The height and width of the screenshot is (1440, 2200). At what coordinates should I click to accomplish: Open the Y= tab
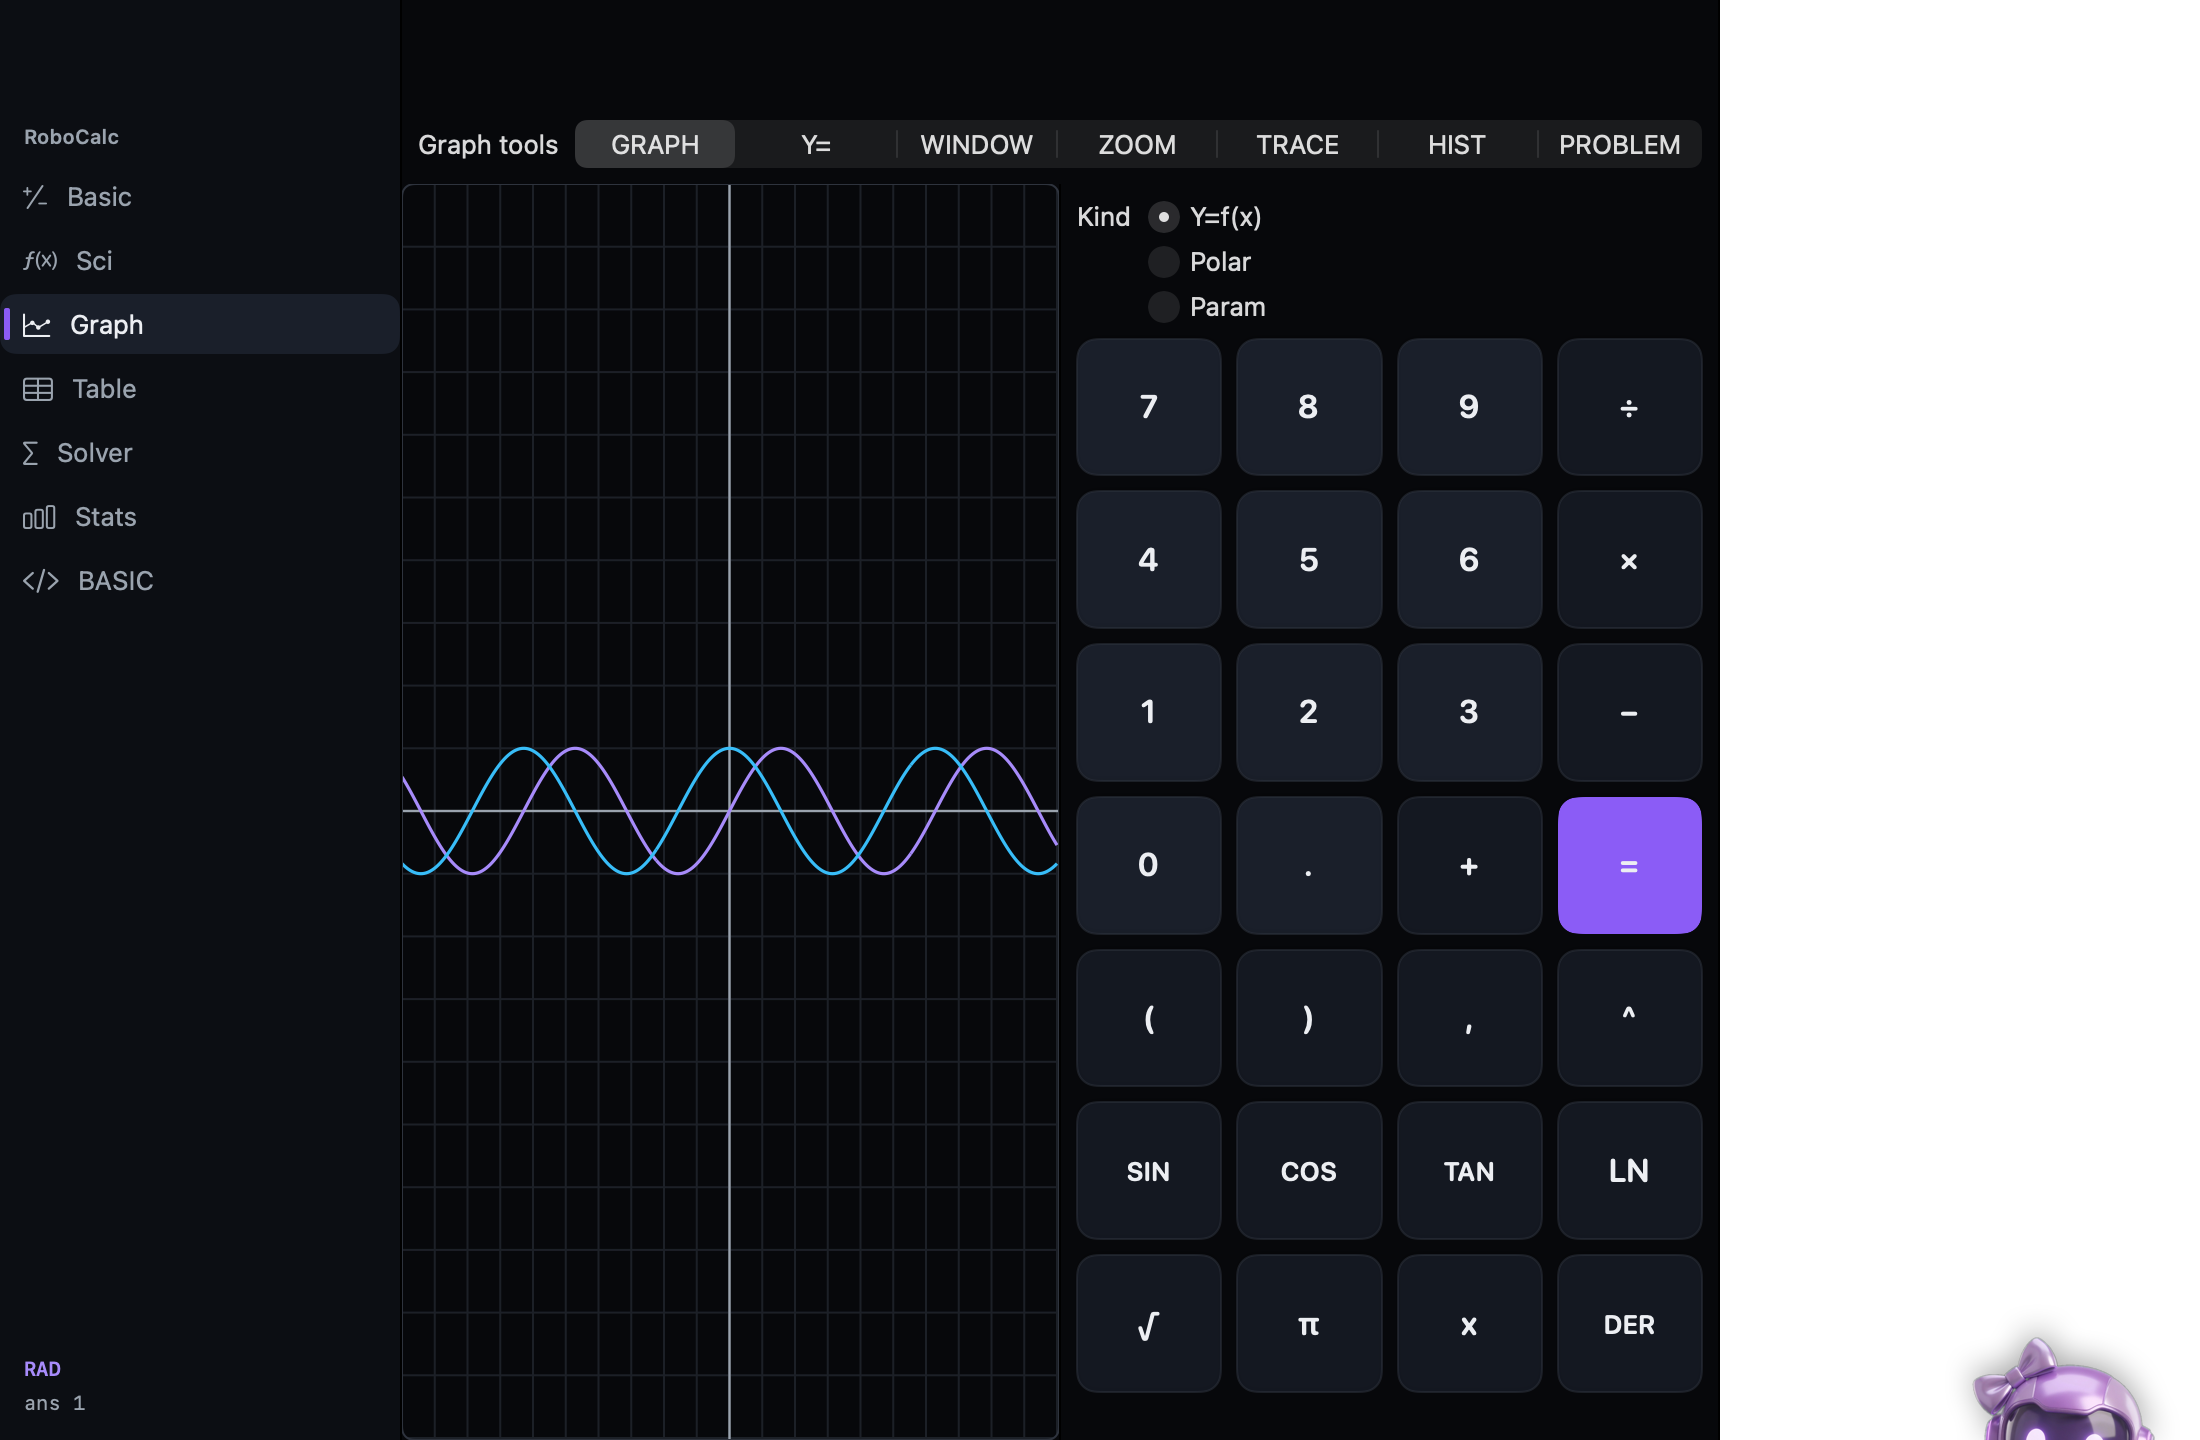pyautogui.click(x=816, y=145)
